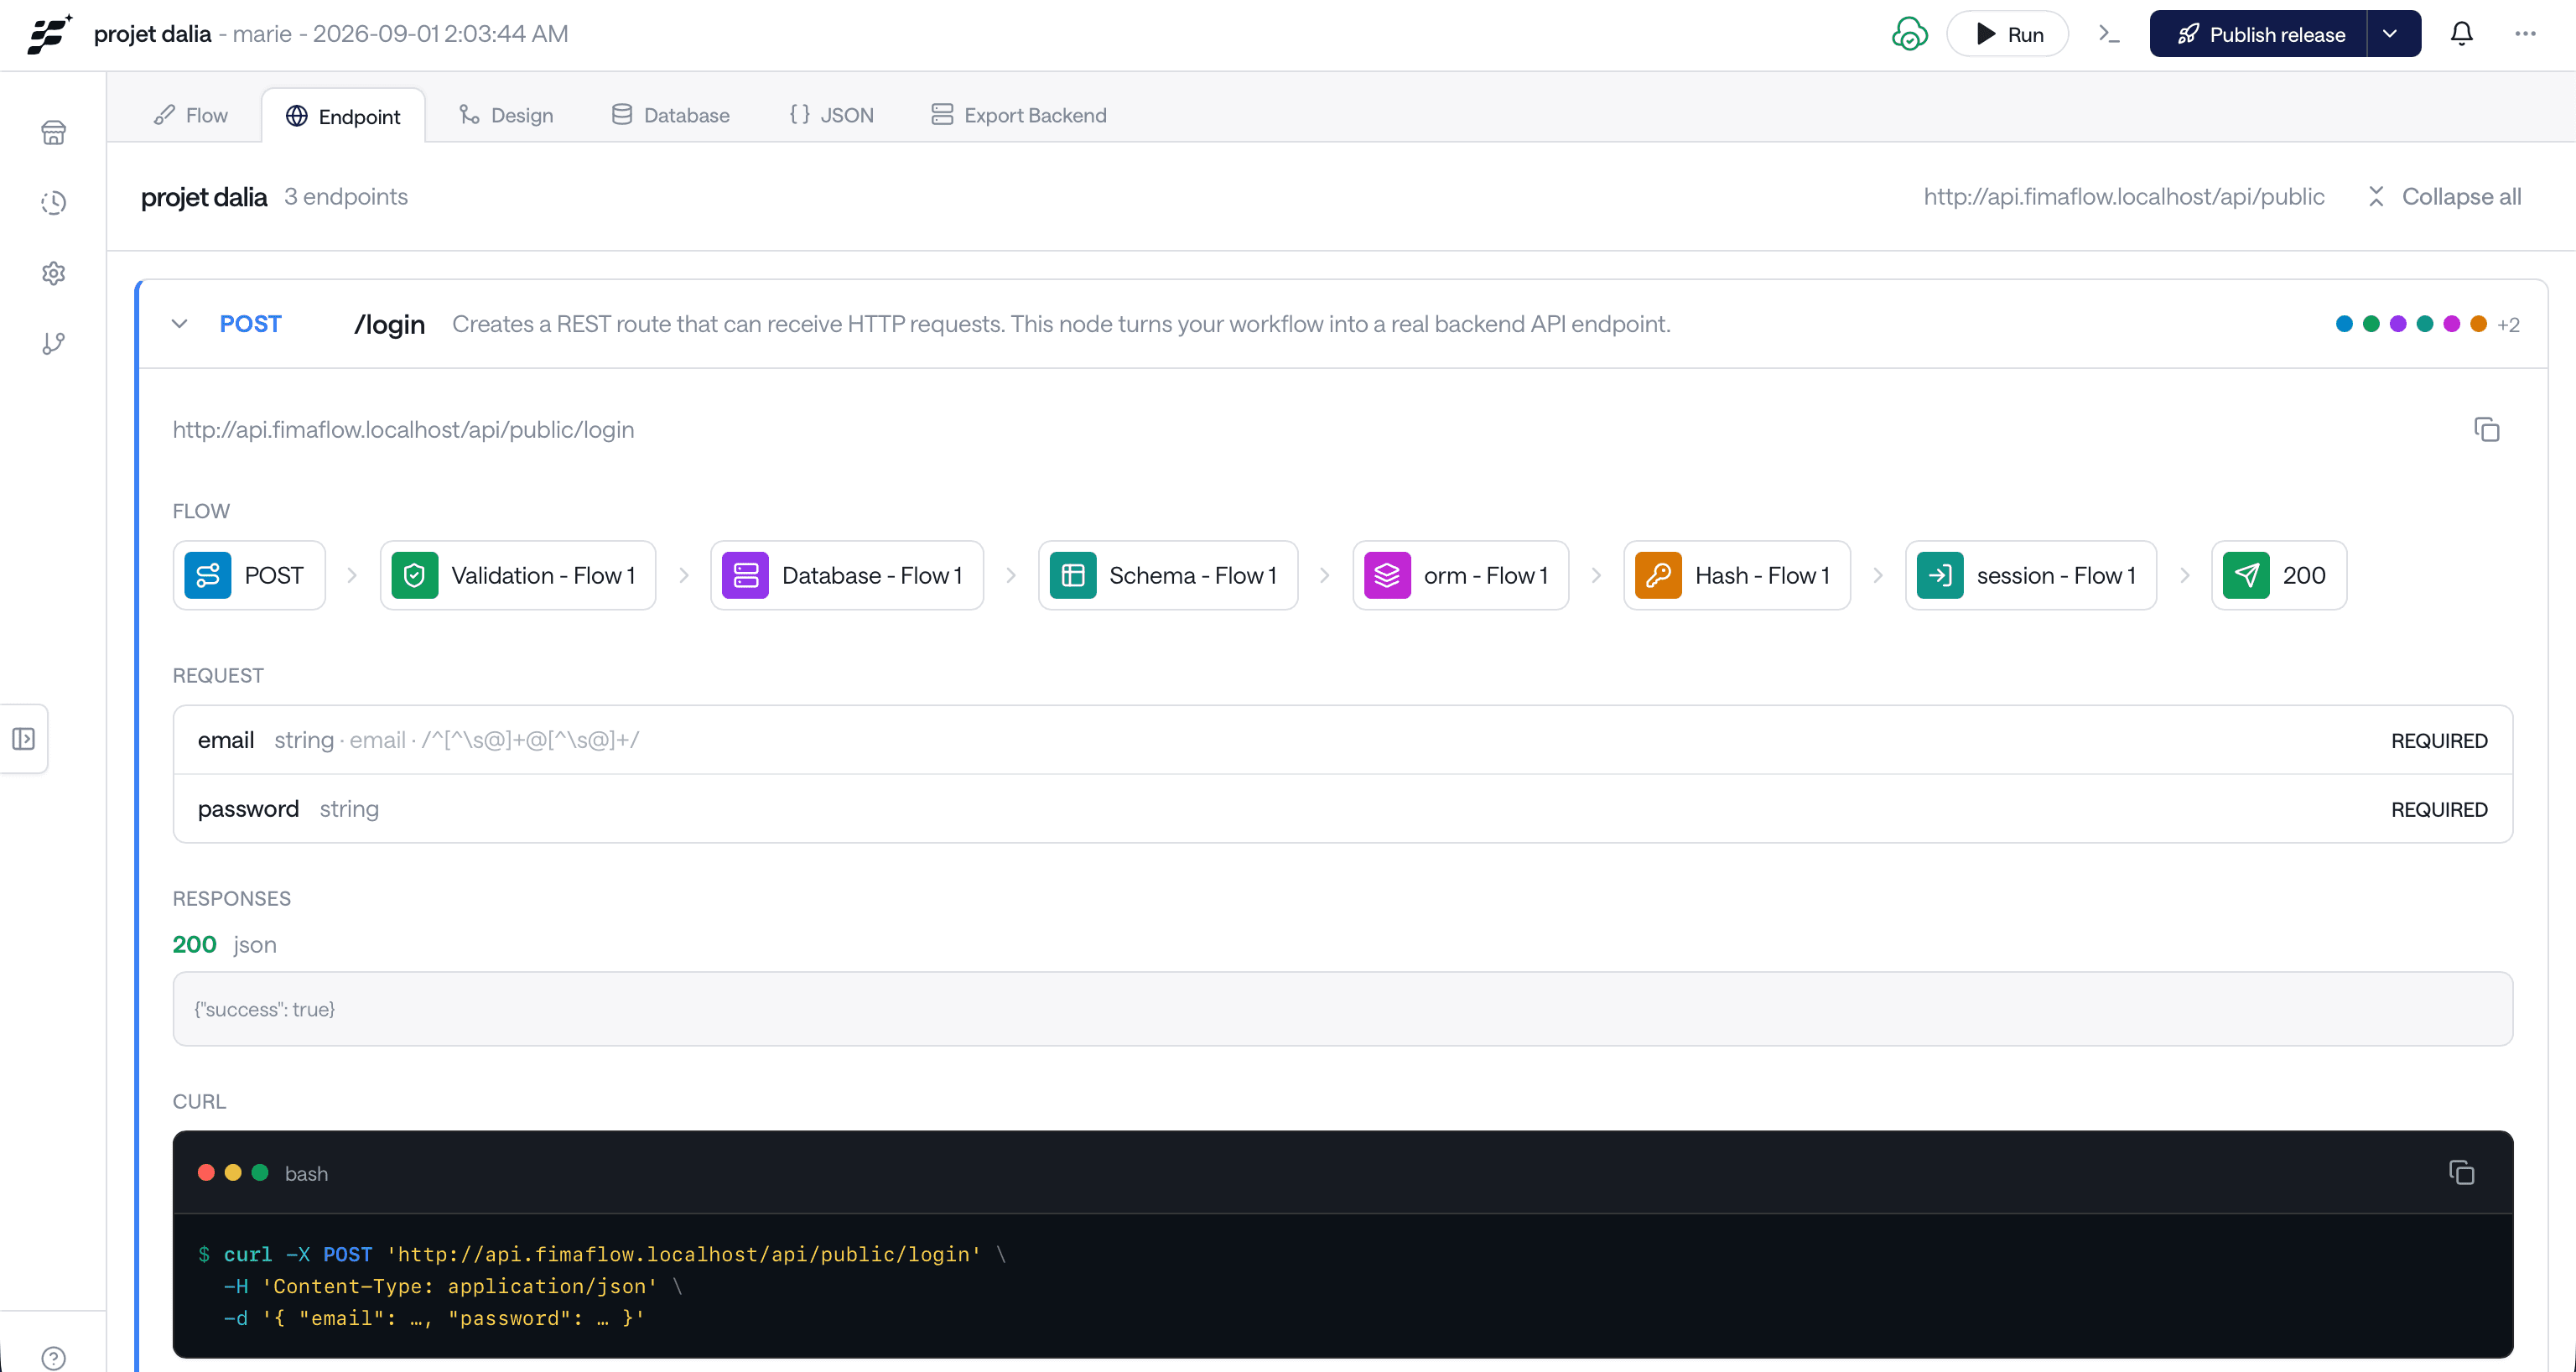Viewport: 2576px width, 1372px height.
Task: Switch to the Flow tab
Action: [x=191, y=115]
